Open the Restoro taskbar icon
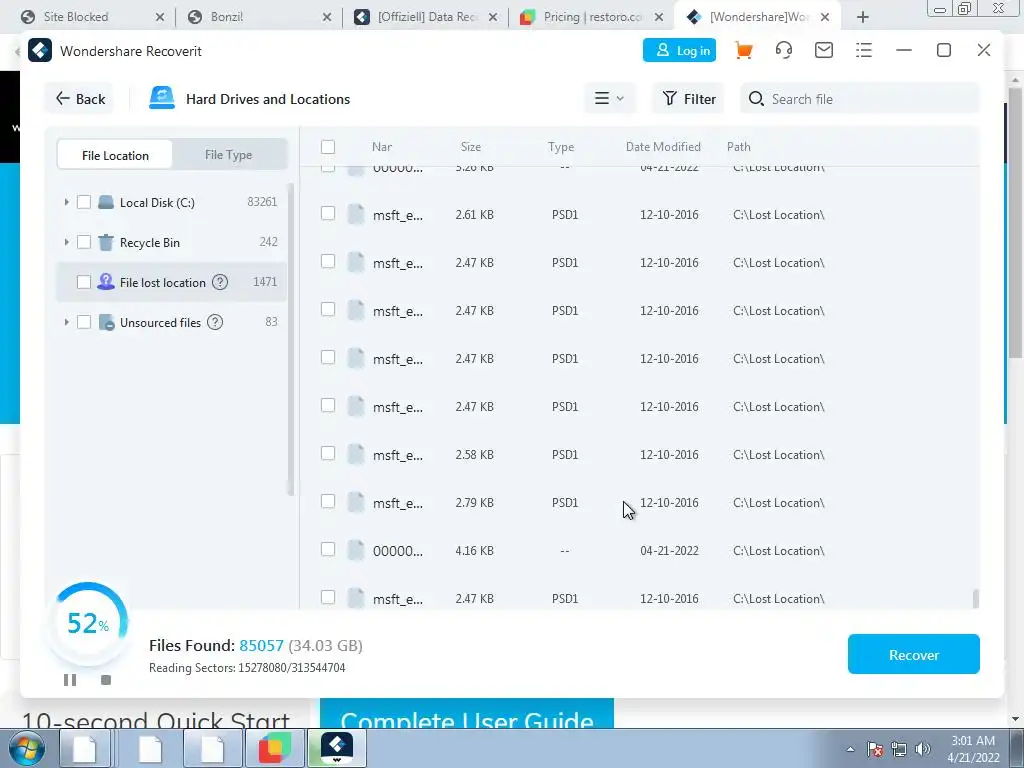The image size is (1024, 768). 275,748
